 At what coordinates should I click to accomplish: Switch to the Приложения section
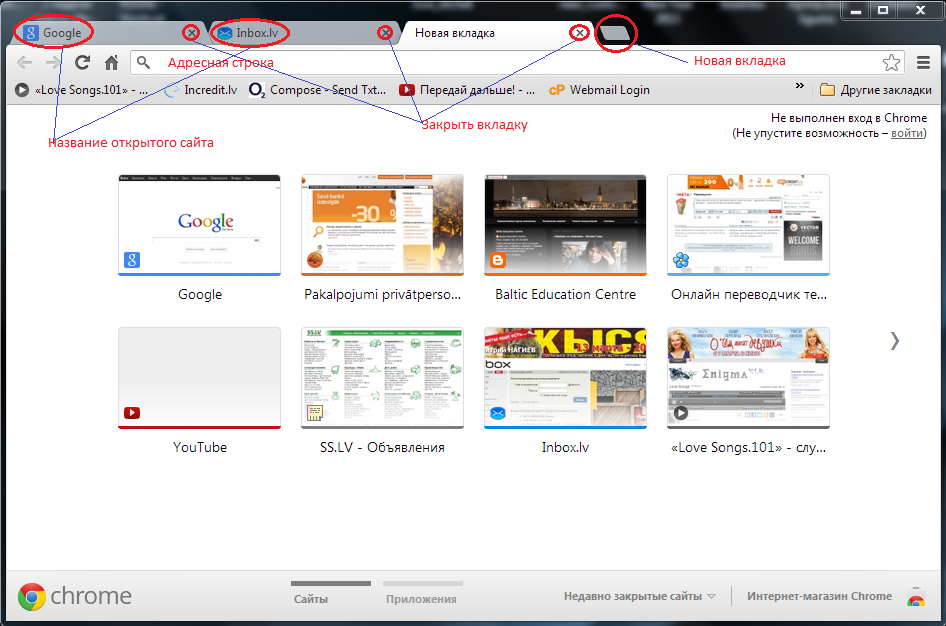420,599
